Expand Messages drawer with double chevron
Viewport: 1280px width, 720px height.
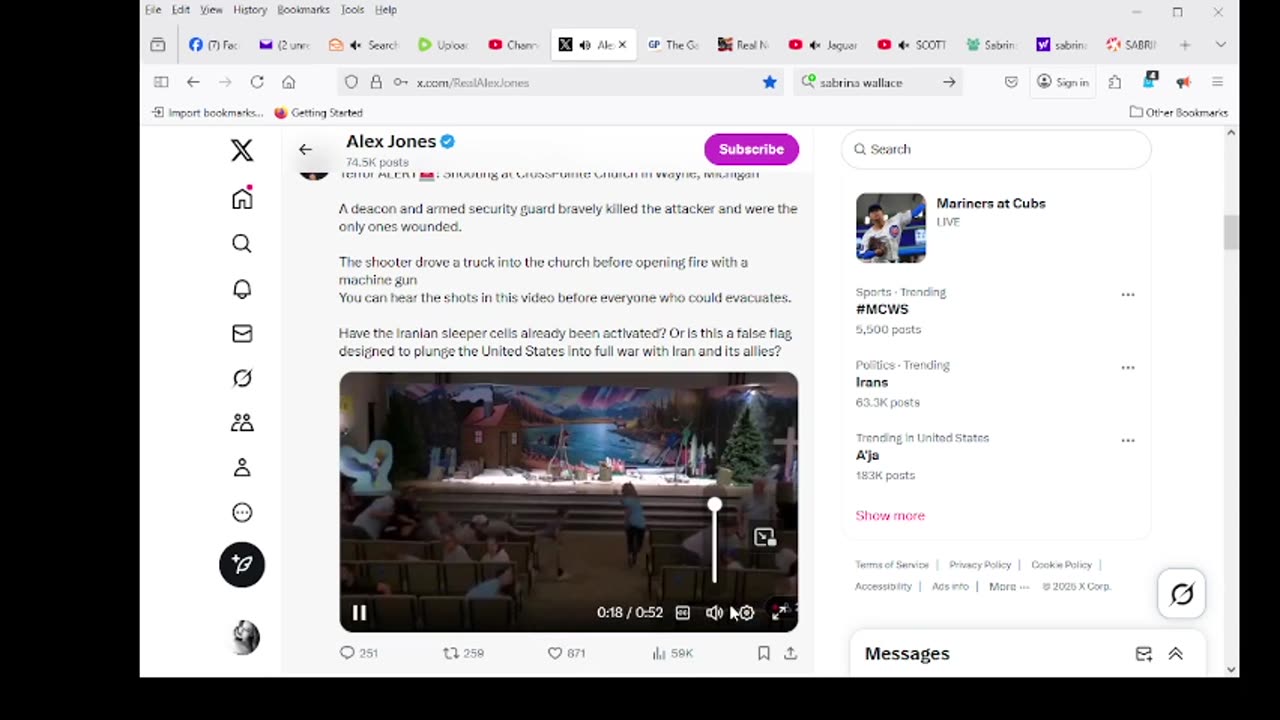pos(1176,654)
